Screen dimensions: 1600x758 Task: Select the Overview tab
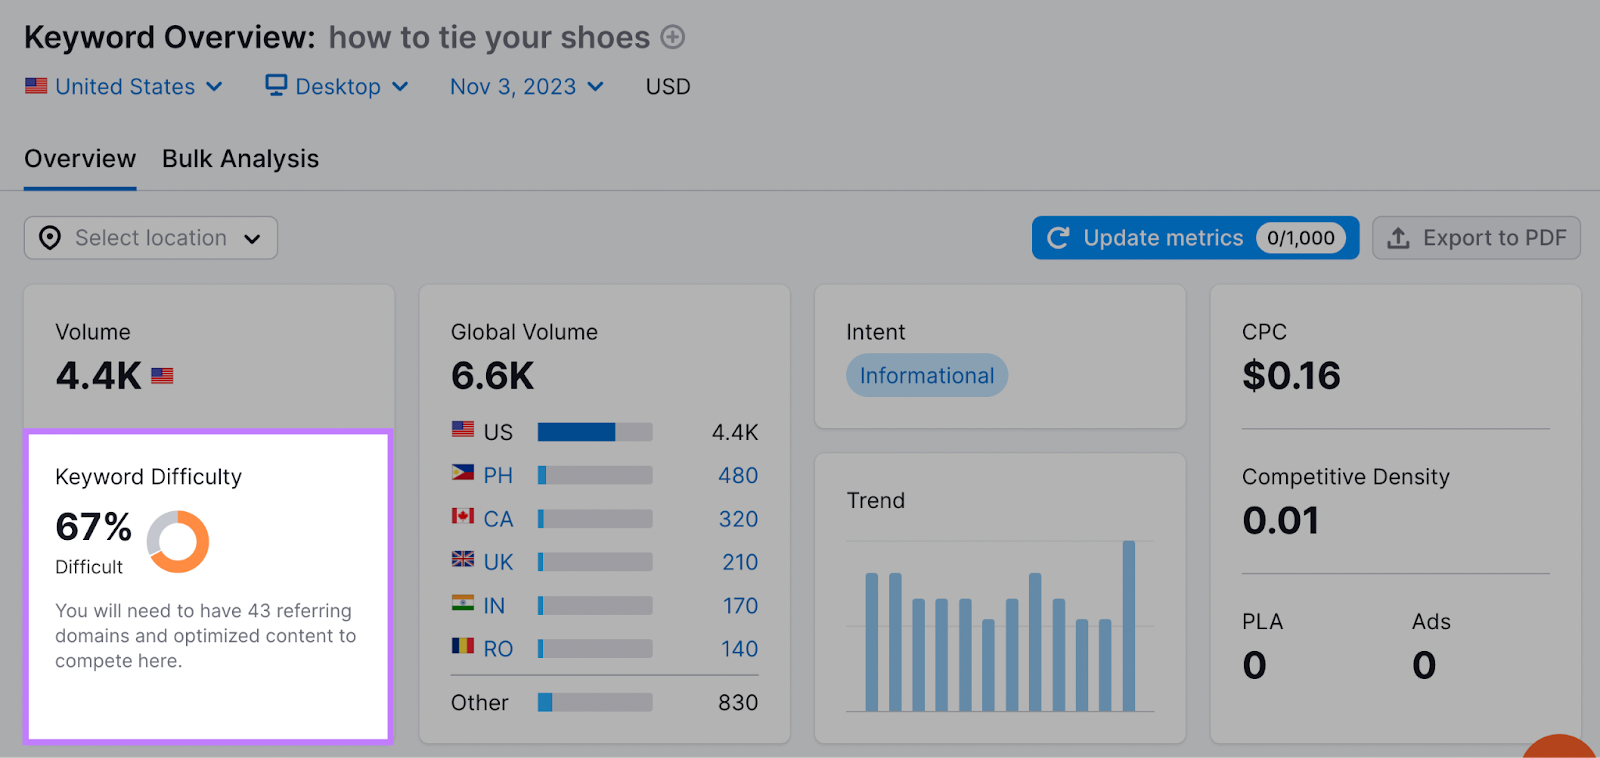tap(80, 158)
